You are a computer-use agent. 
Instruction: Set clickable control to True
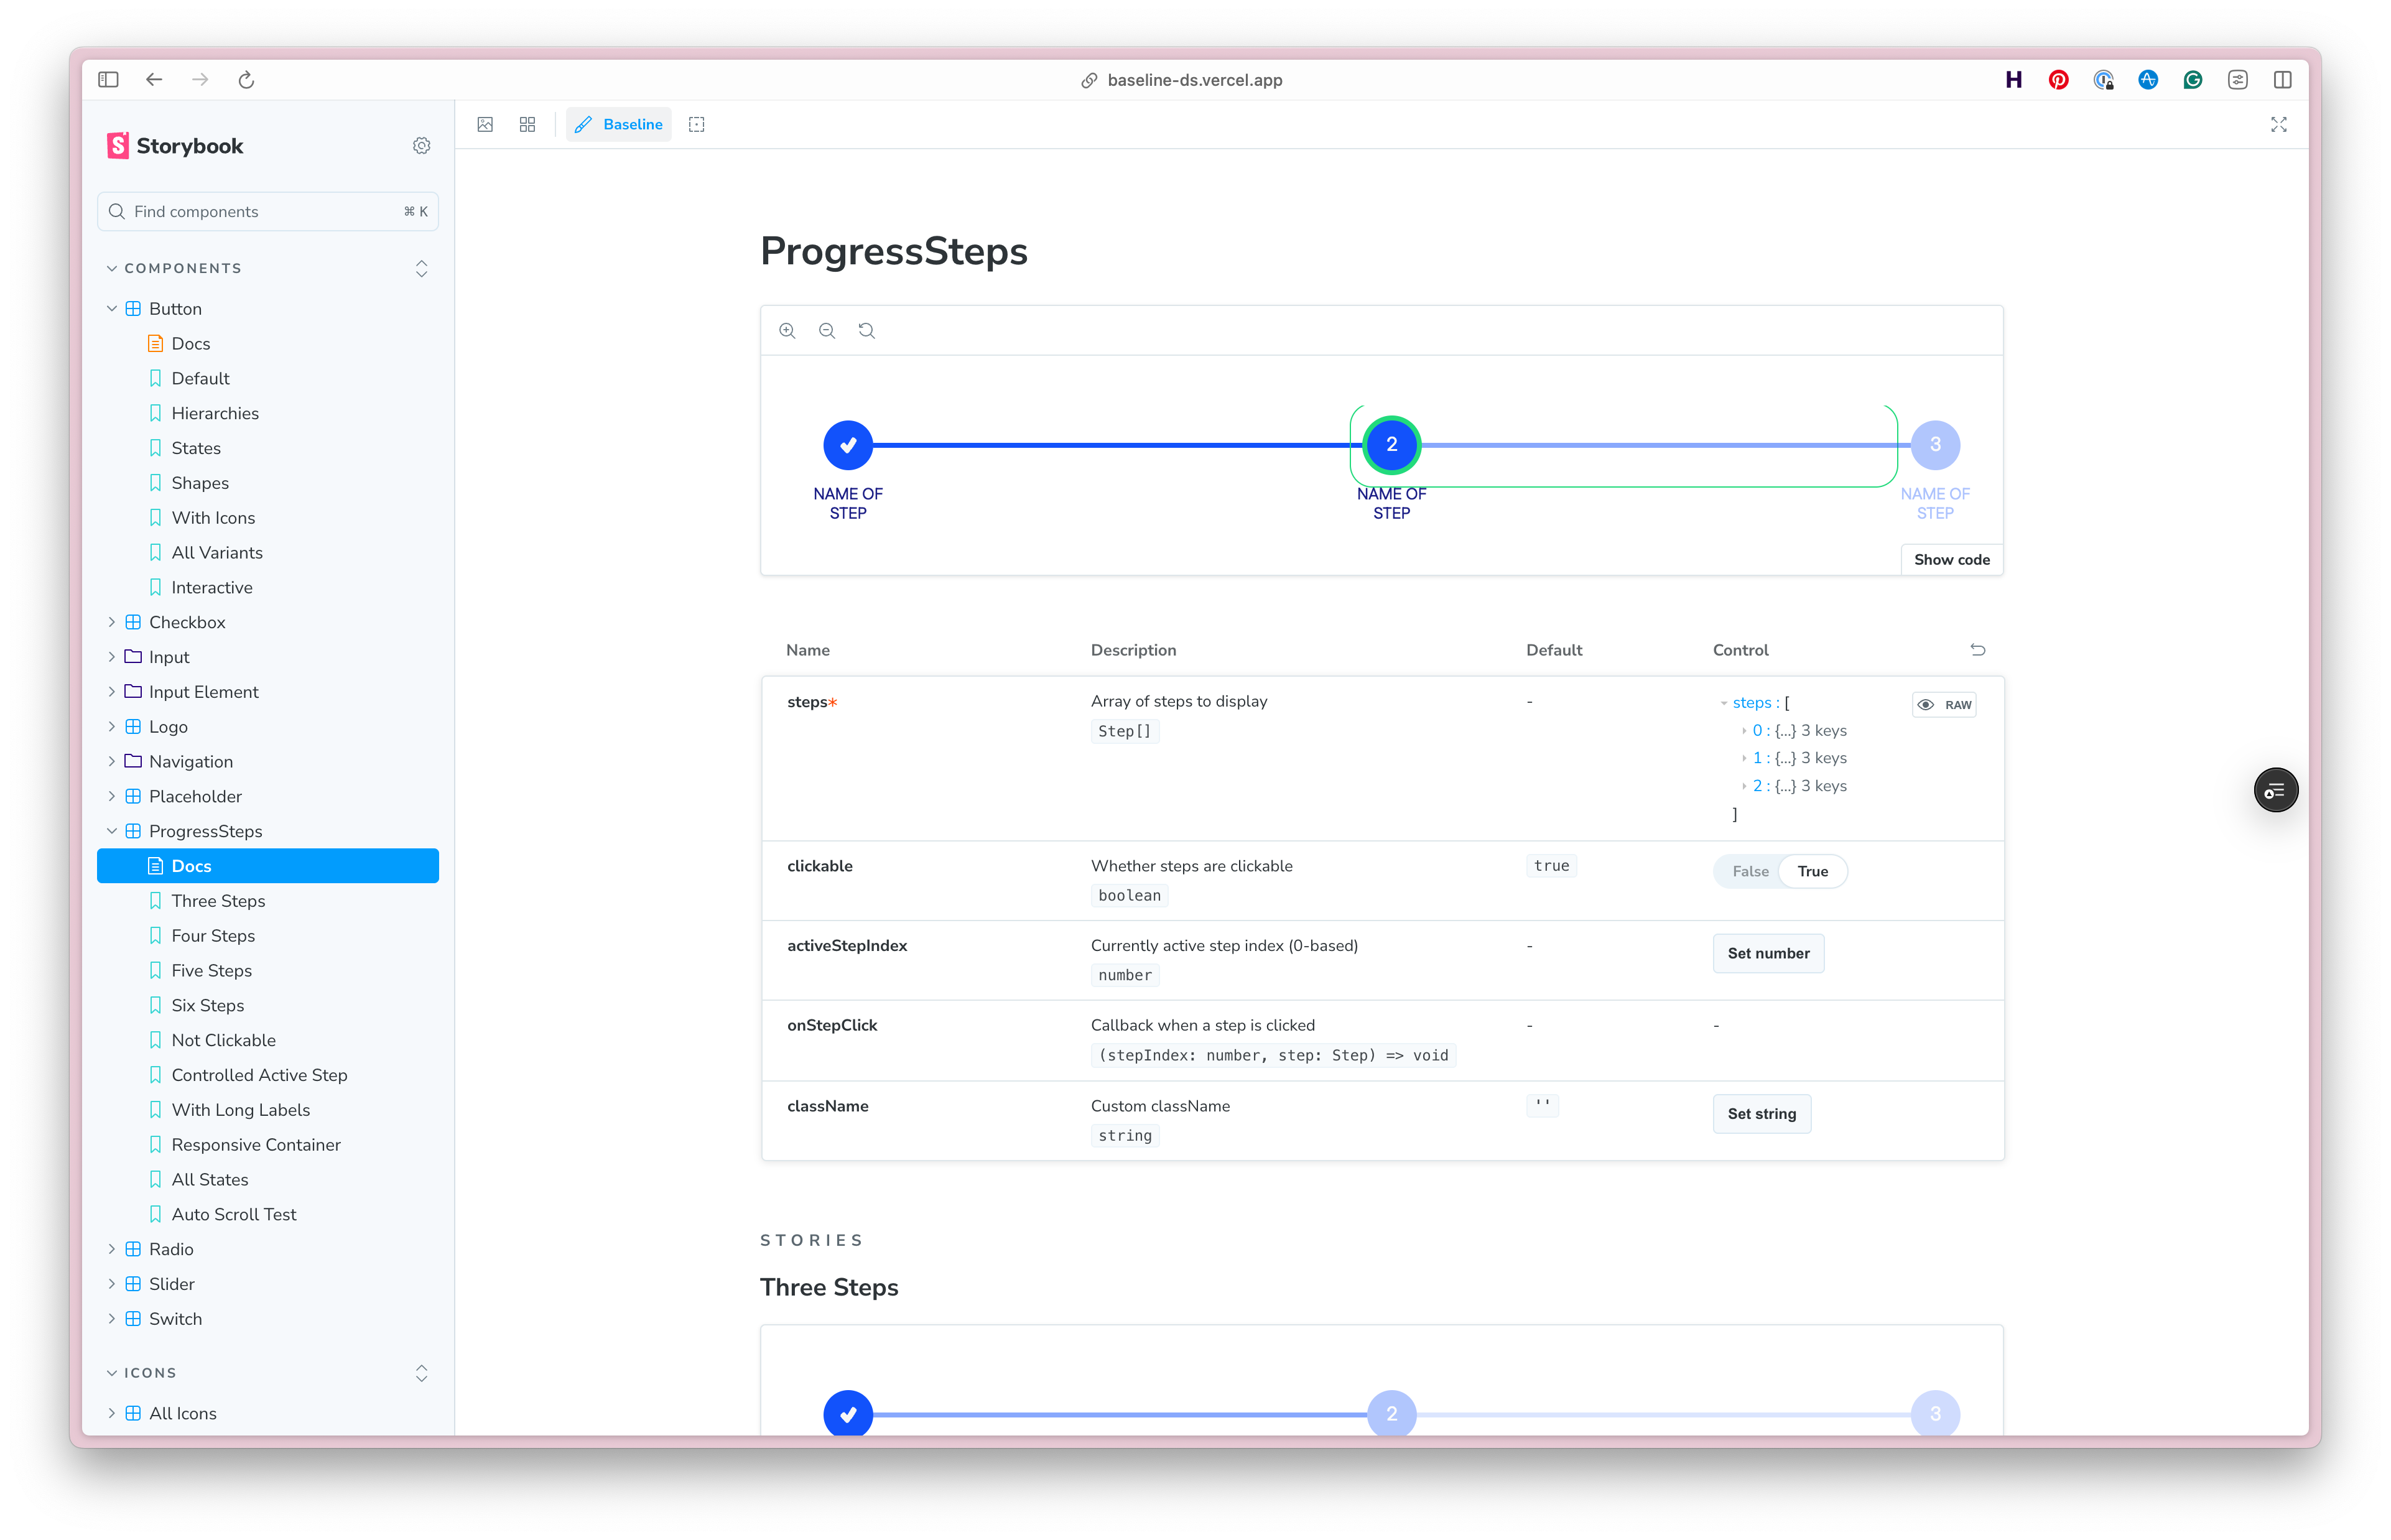pos(1812,871)
